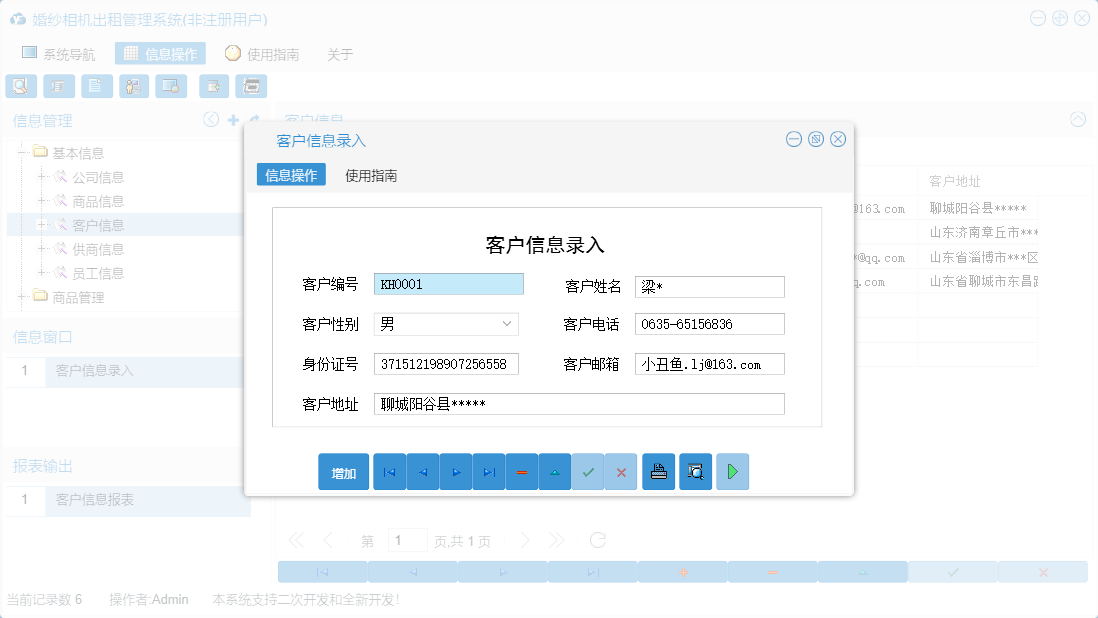Open the employee management toolbar icon

(x=133, y=86)
